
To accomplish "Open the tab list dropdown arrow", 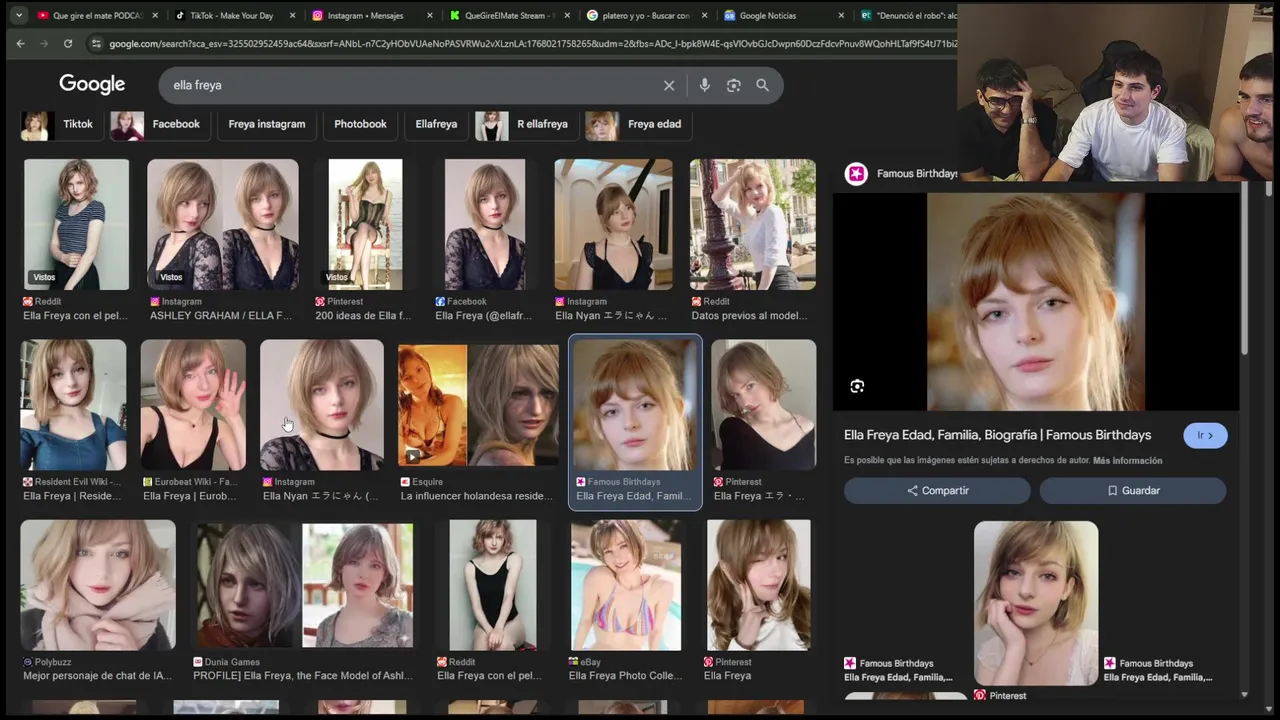I will 18,15.
